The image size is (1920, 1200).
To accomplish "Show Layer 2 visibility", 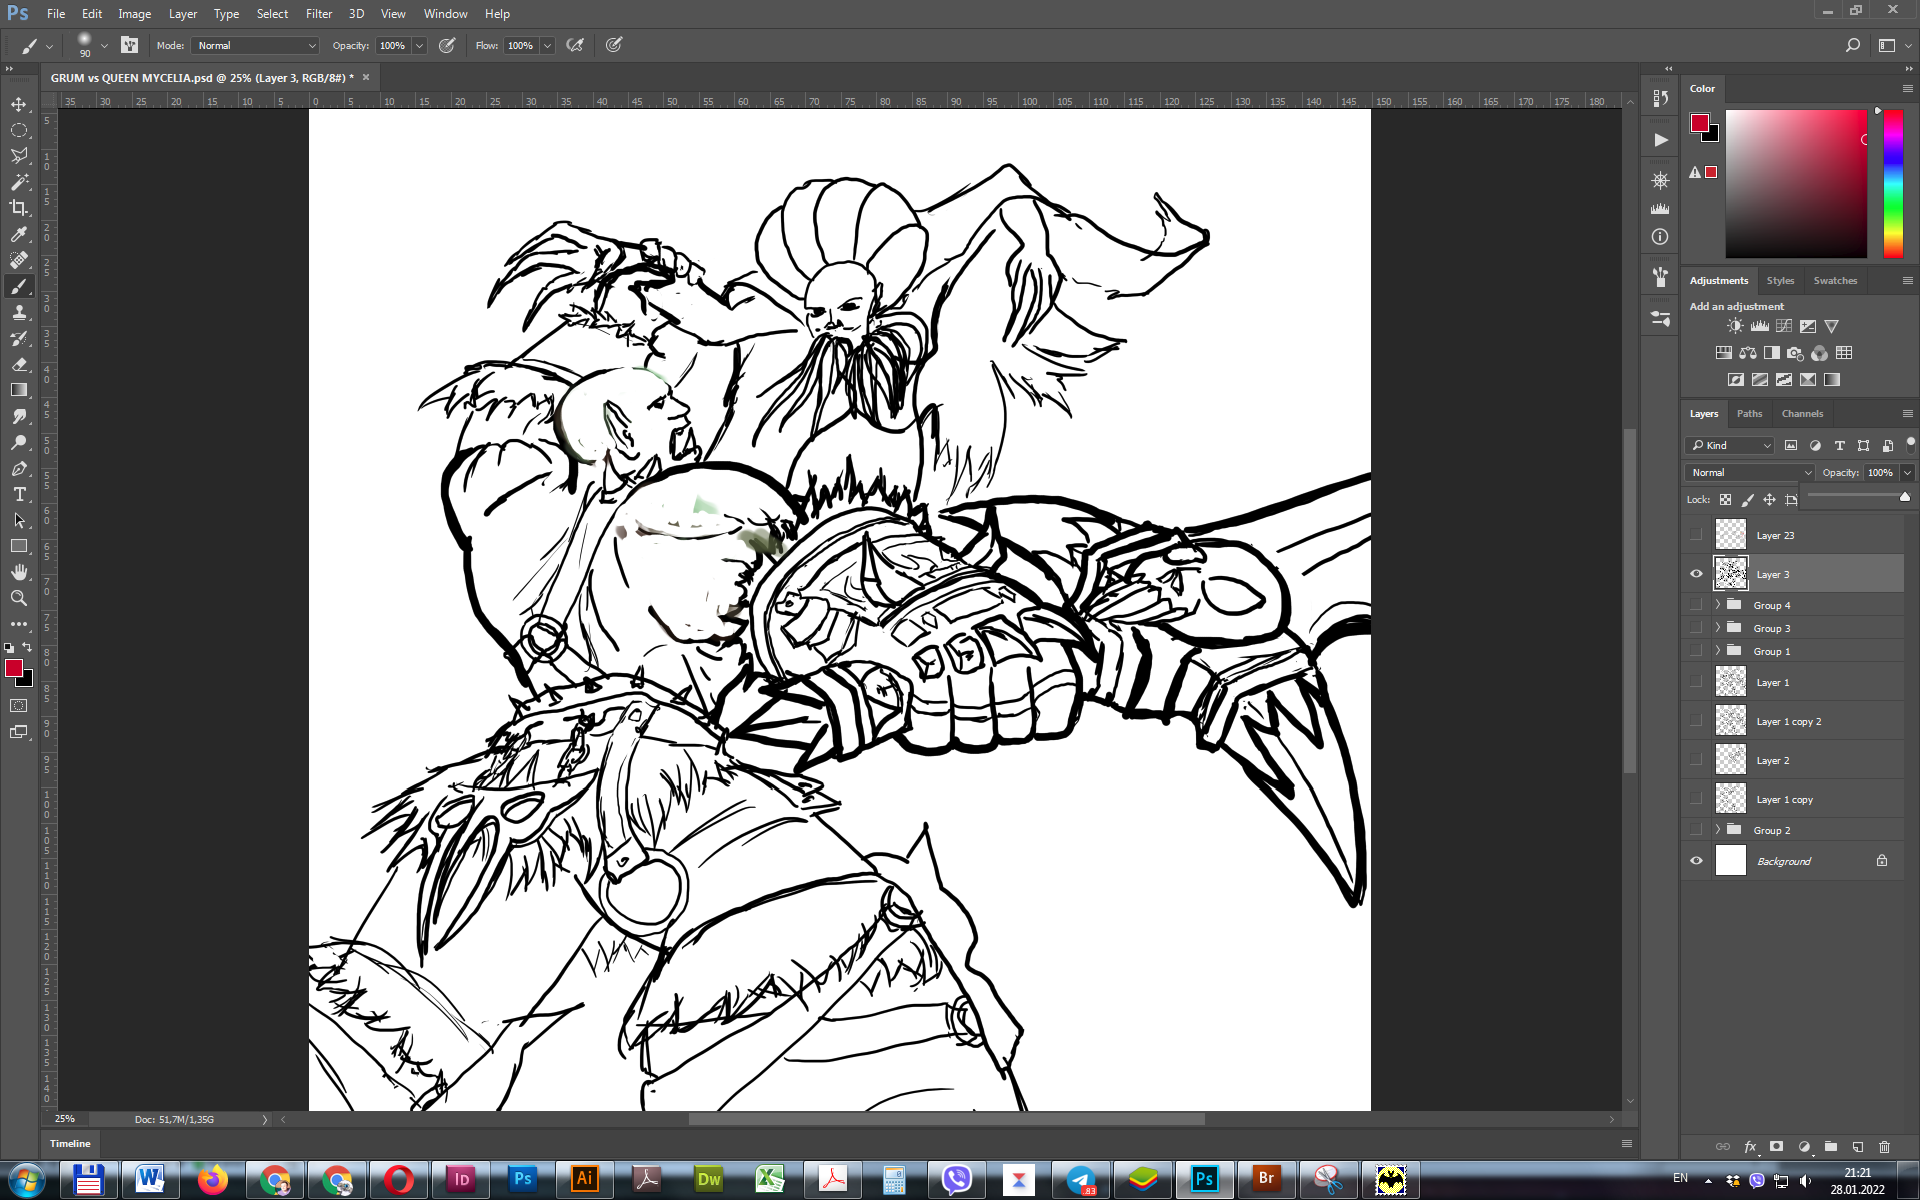I will point(1696,760).
